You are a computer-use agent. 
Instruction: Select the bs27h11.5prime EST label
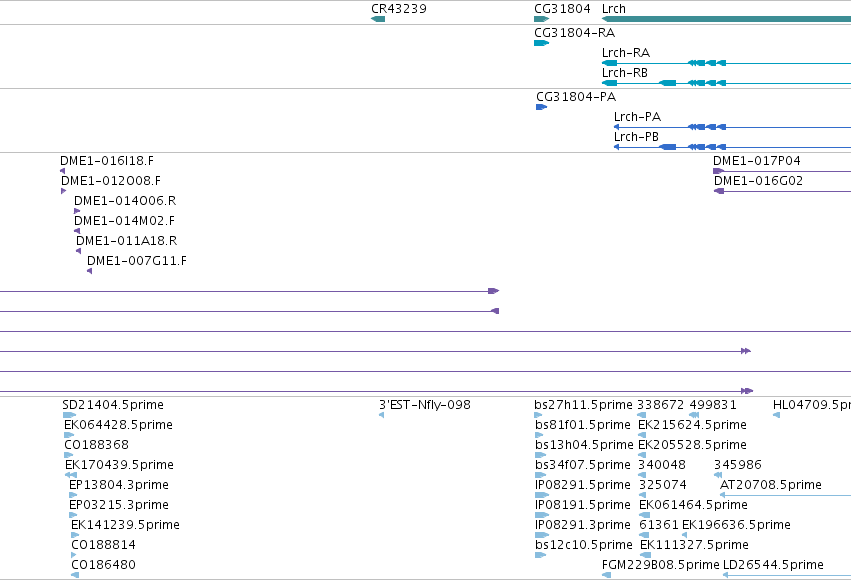click(x=583, y=405)
